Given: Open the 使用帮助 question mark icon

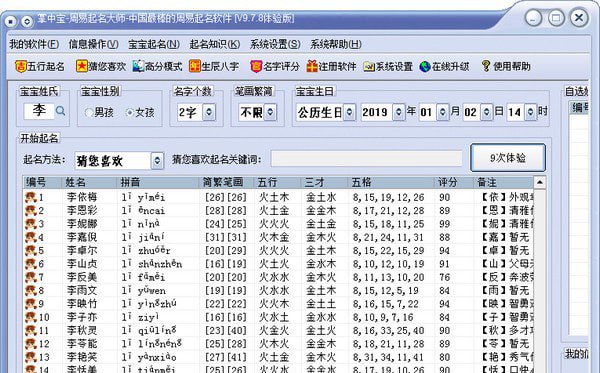Looking at the screenshot, I should (486, 66).
